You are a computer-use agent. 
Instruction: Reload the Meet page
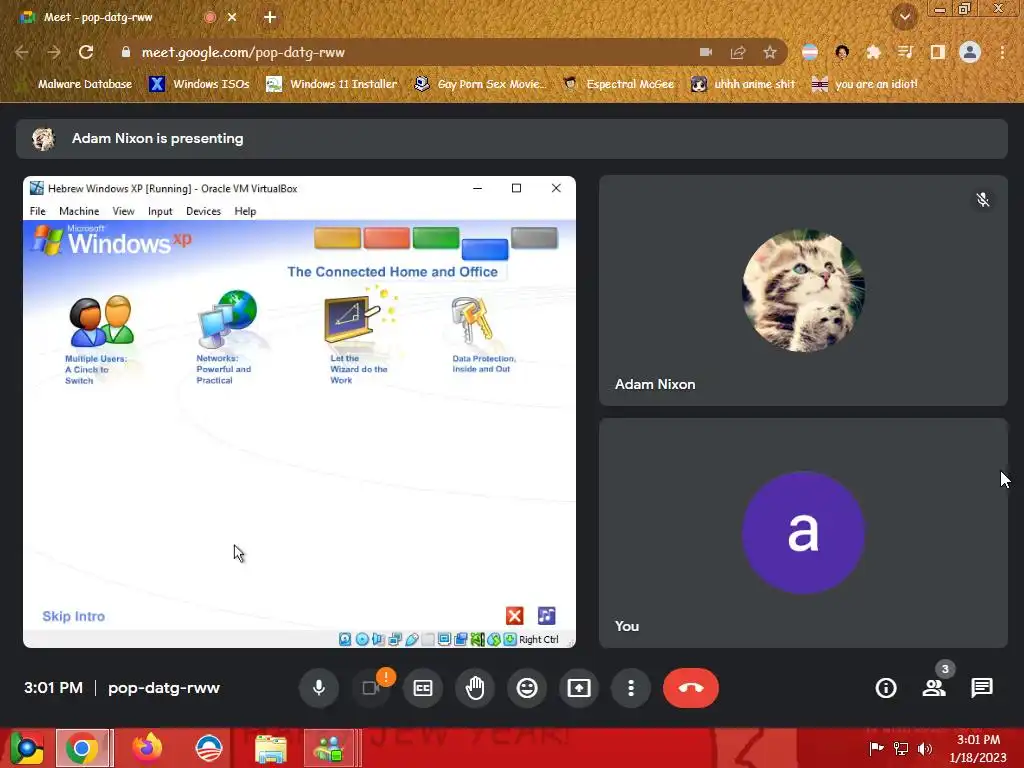pyautogui.click(x=86, y=52)
